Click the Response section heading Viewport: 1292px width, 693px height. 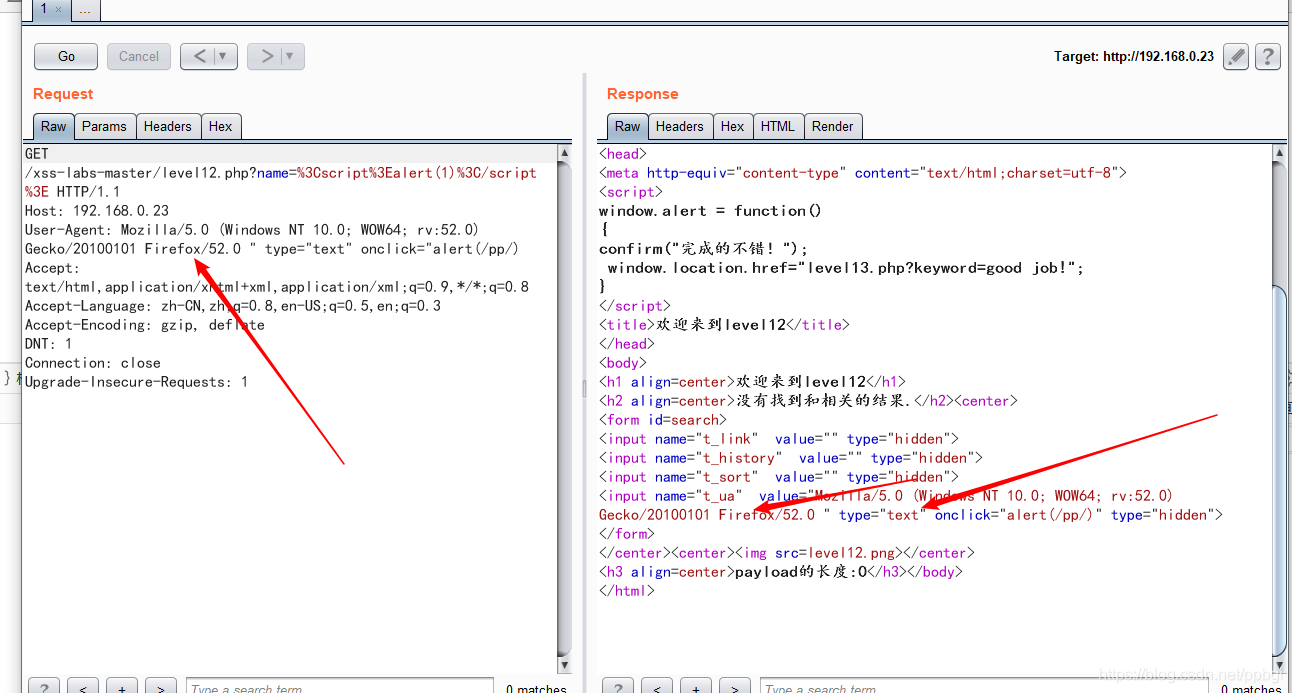coord(643,94)
